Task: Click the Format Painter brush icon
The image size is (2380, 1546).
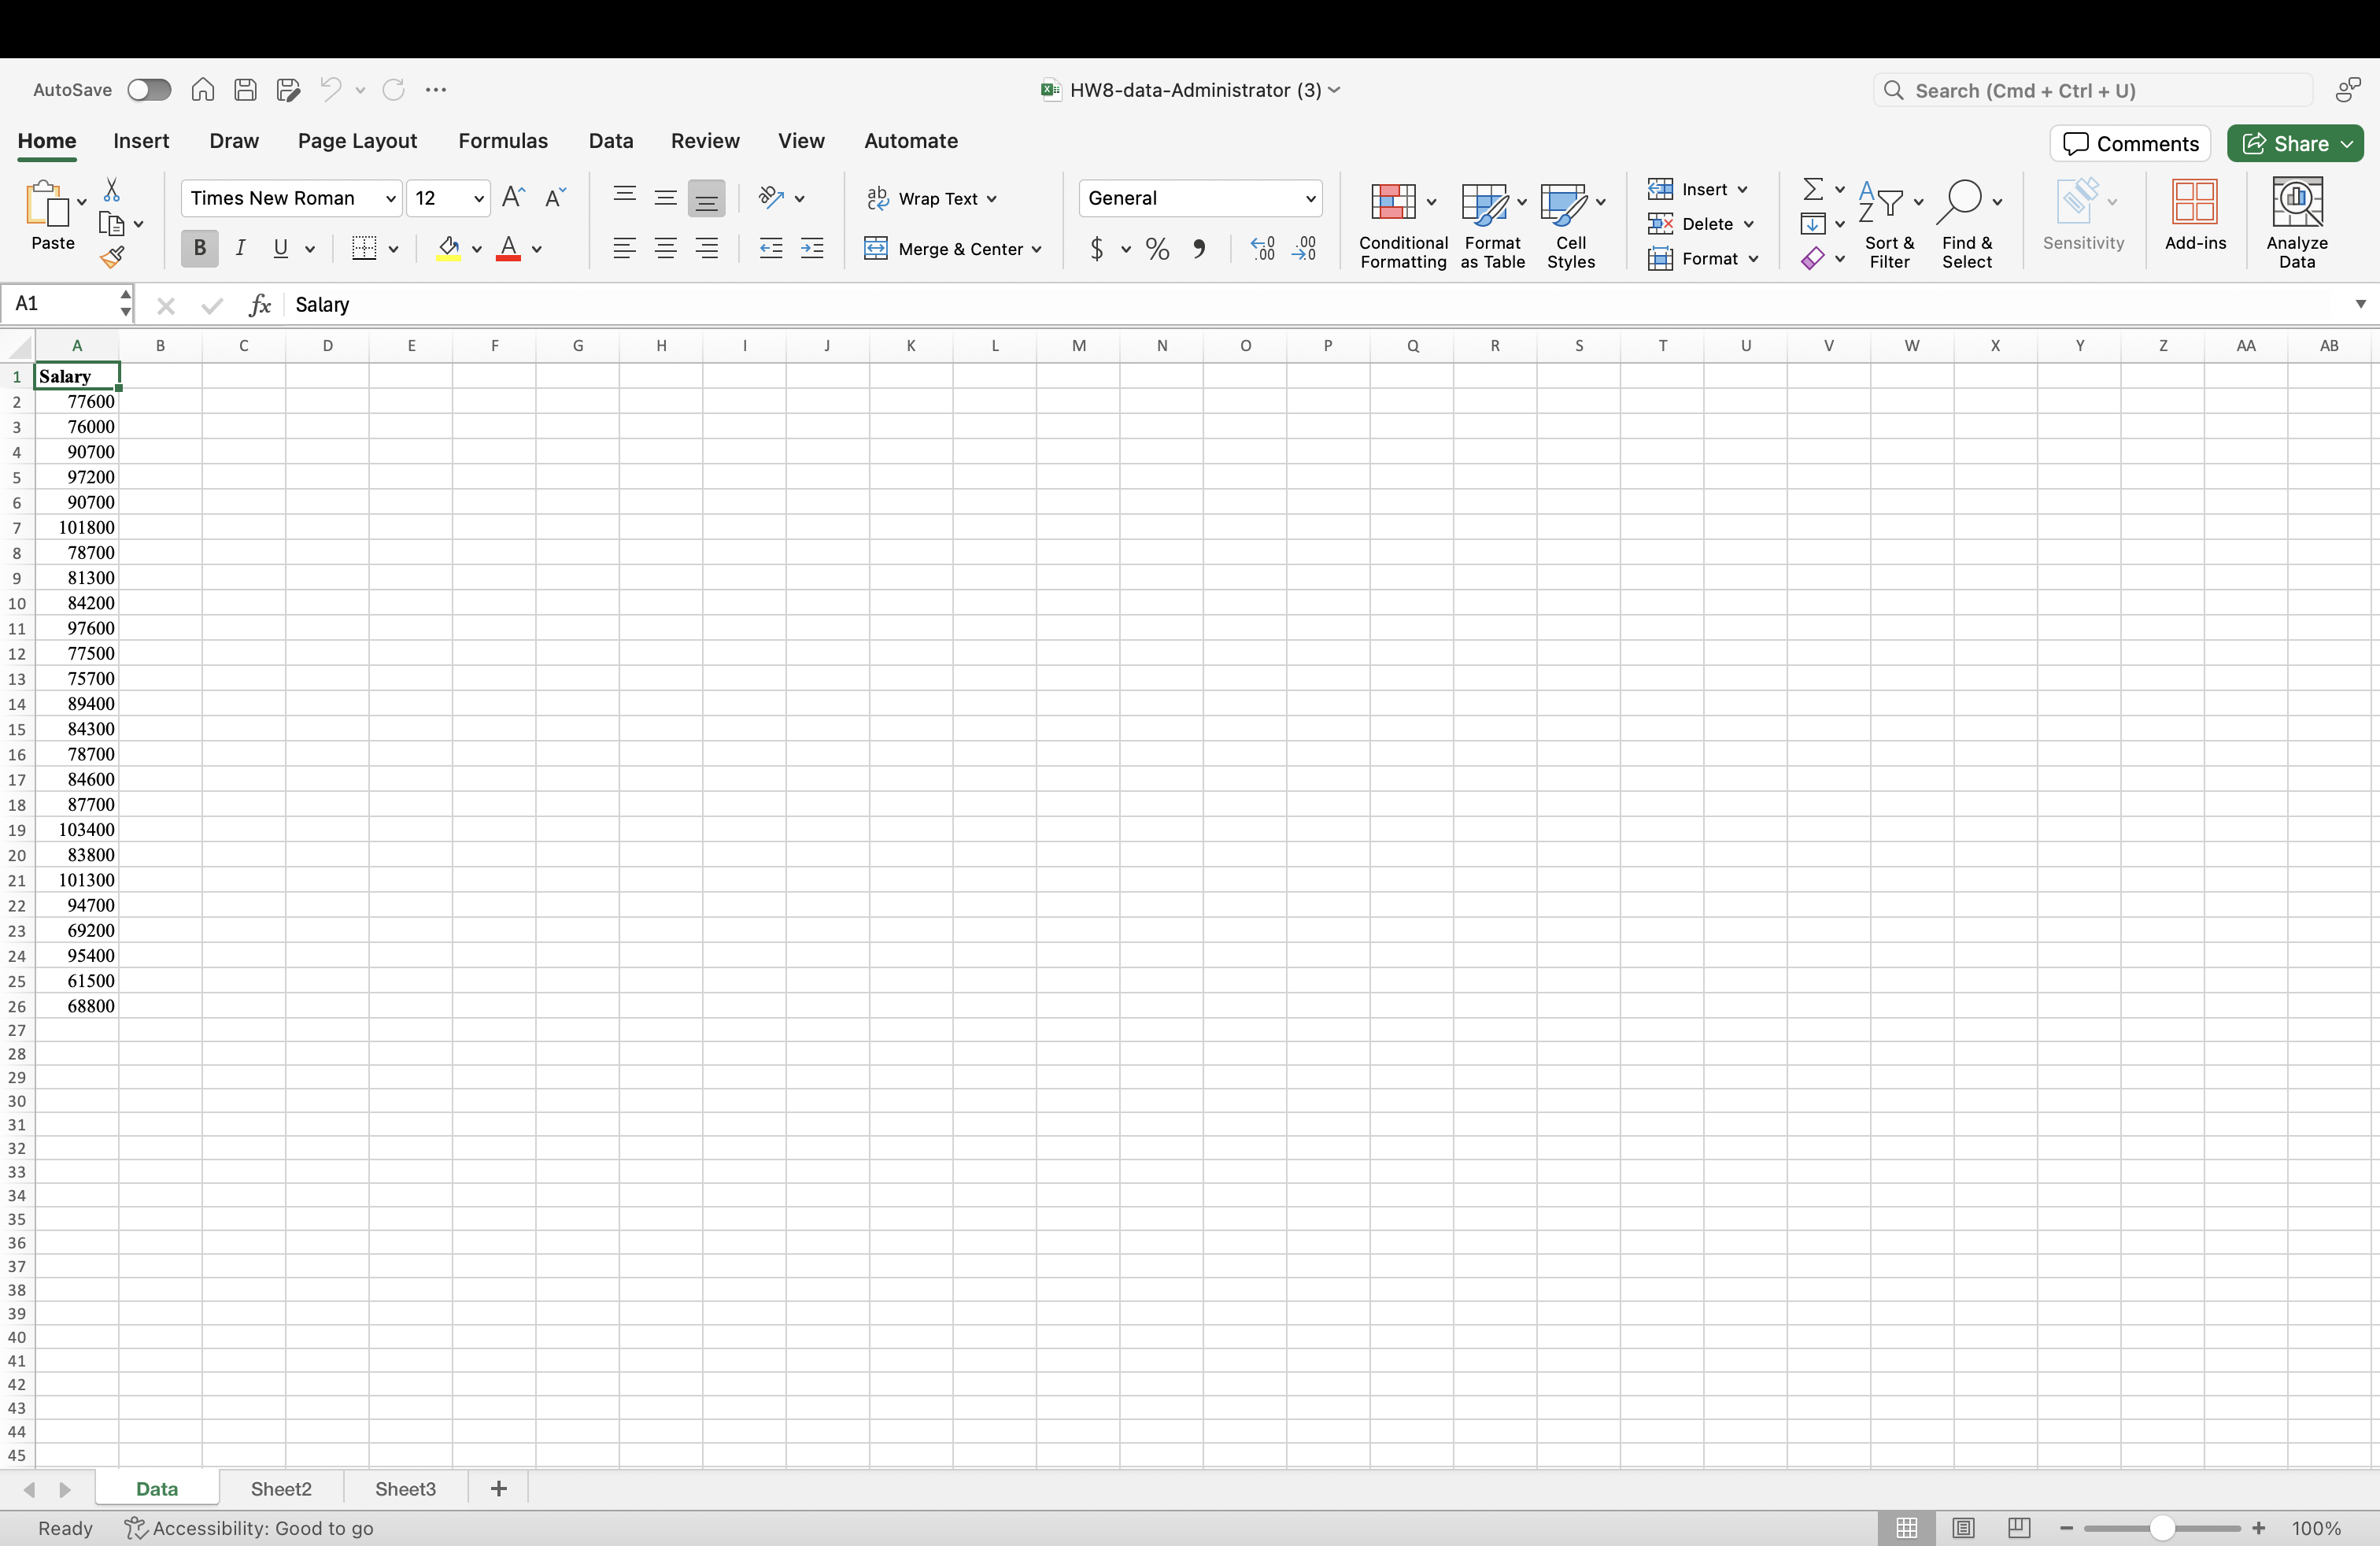Action: click(112, 258)
